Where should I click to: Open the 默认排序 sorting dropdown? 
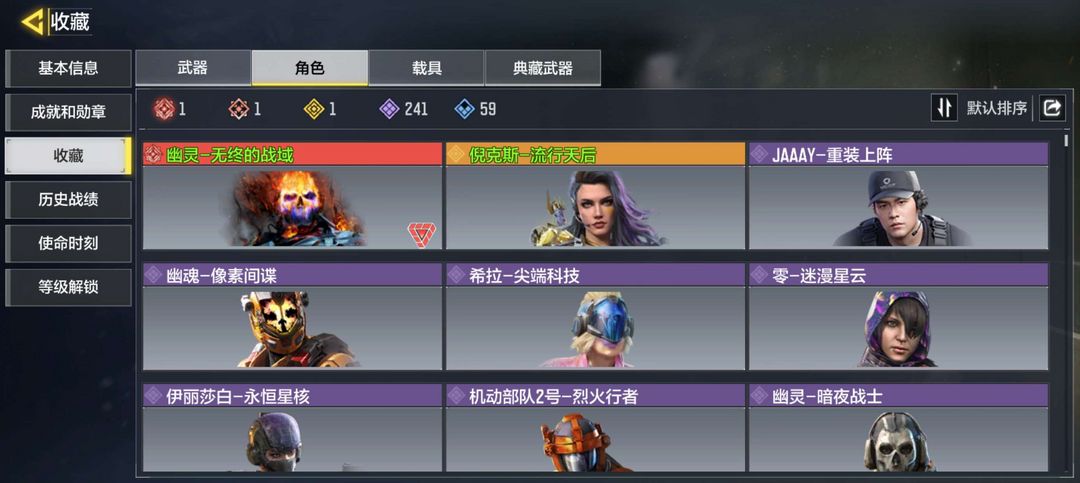[x=997, y=108]
